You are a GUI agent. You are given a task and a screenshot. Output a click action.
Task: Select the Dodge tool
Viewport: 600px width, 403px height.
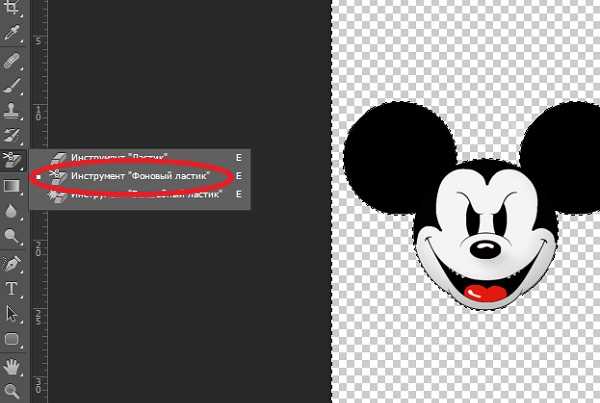coord(11,236)
